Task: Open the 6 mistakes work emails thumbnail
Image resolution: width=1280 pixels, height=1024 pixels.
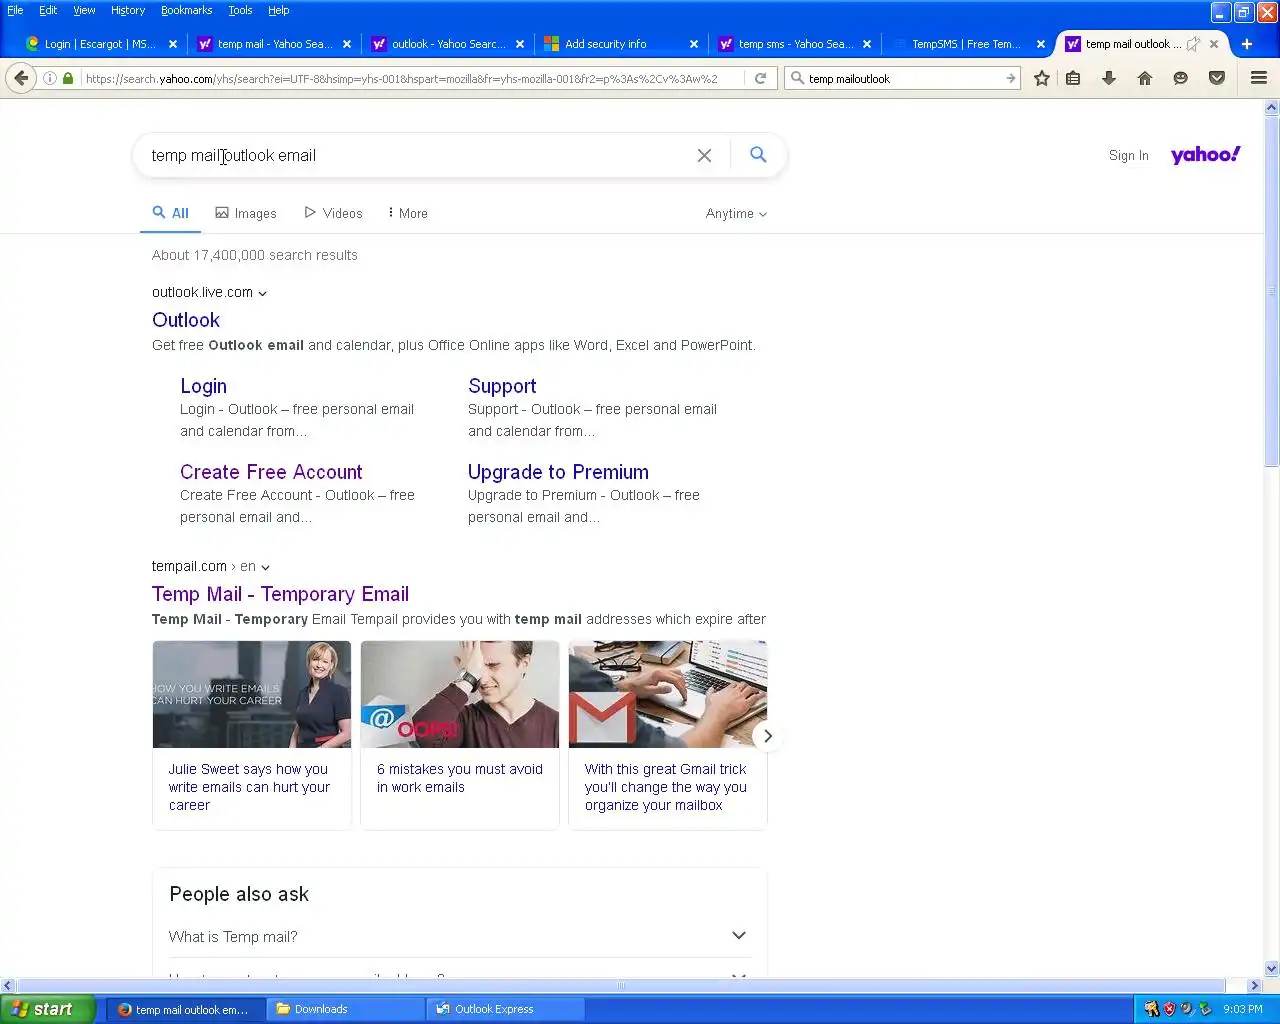Action: (x=460, y=694)
